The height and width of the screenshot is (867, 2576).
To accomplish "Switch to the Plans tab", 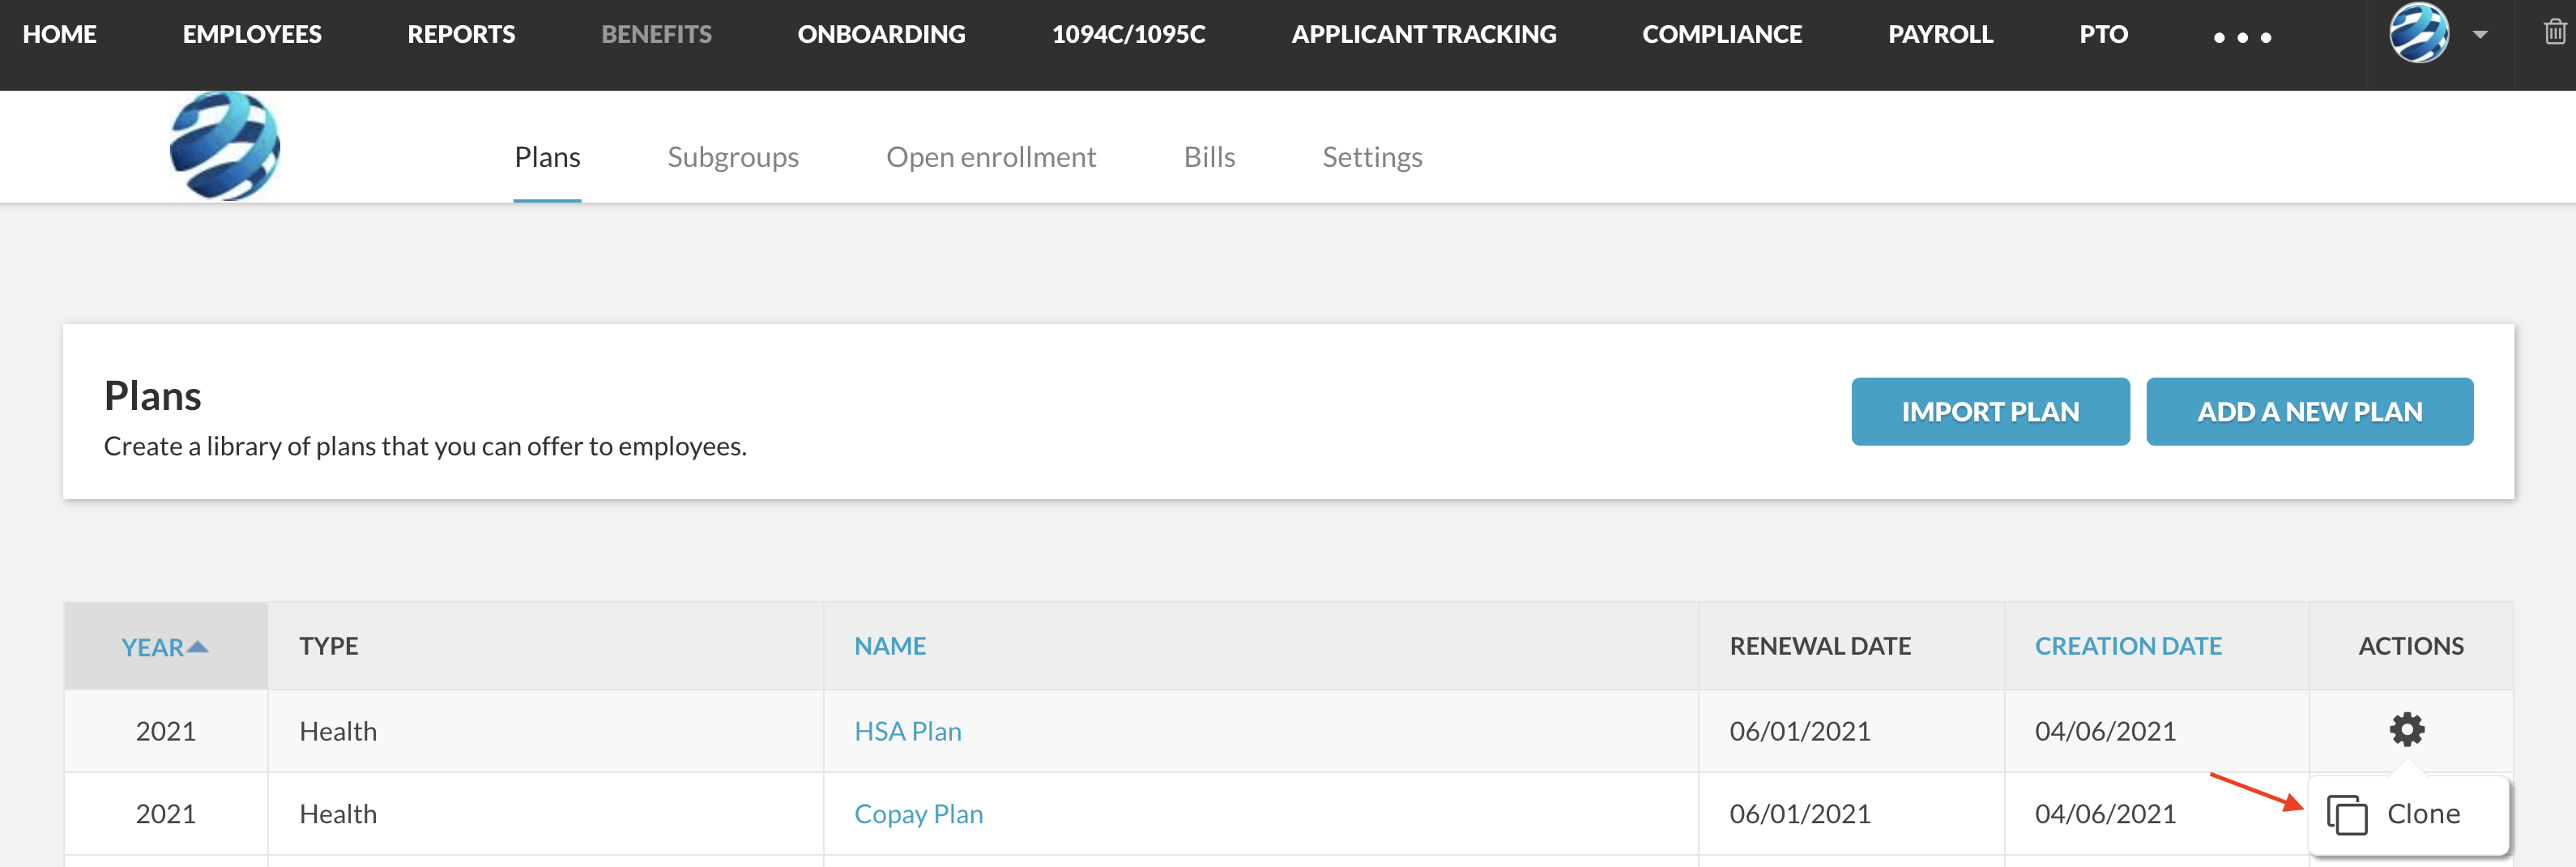I will pyautogui.click(x=547, y=157).
